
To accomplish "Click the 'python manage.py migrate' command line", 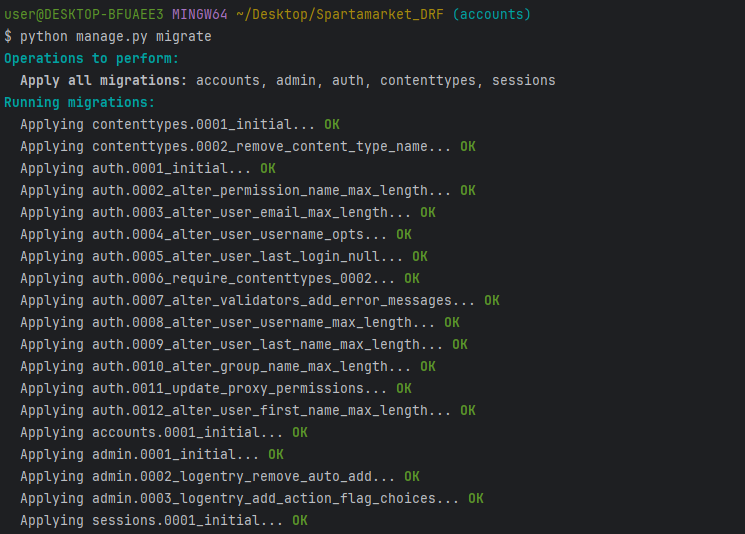I will pos(108,37).
